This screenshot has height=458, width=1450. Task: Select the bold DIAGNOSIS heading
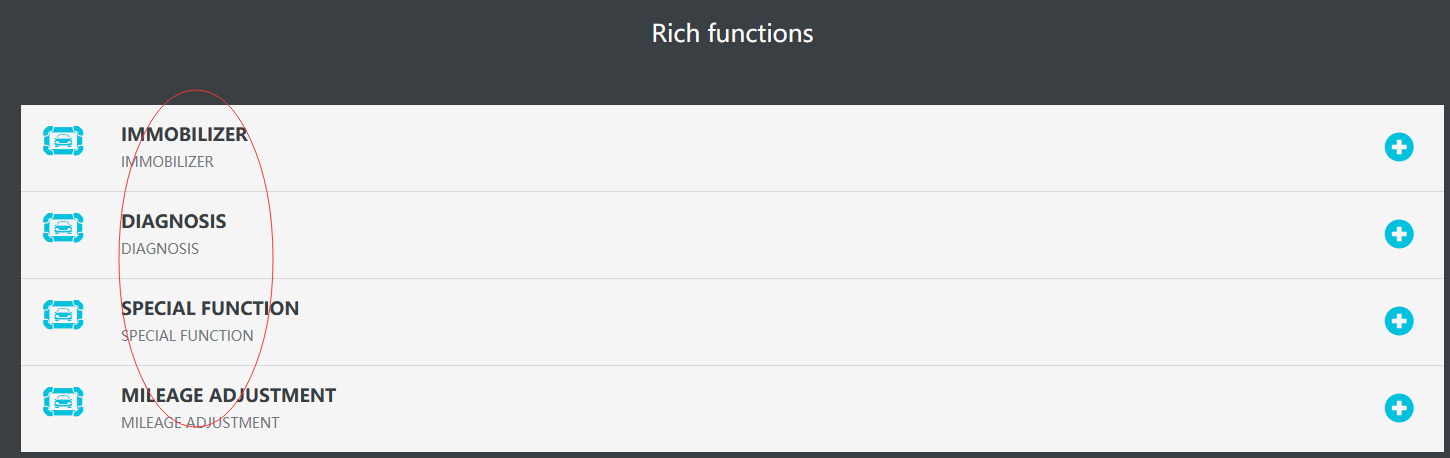point(174,221)
